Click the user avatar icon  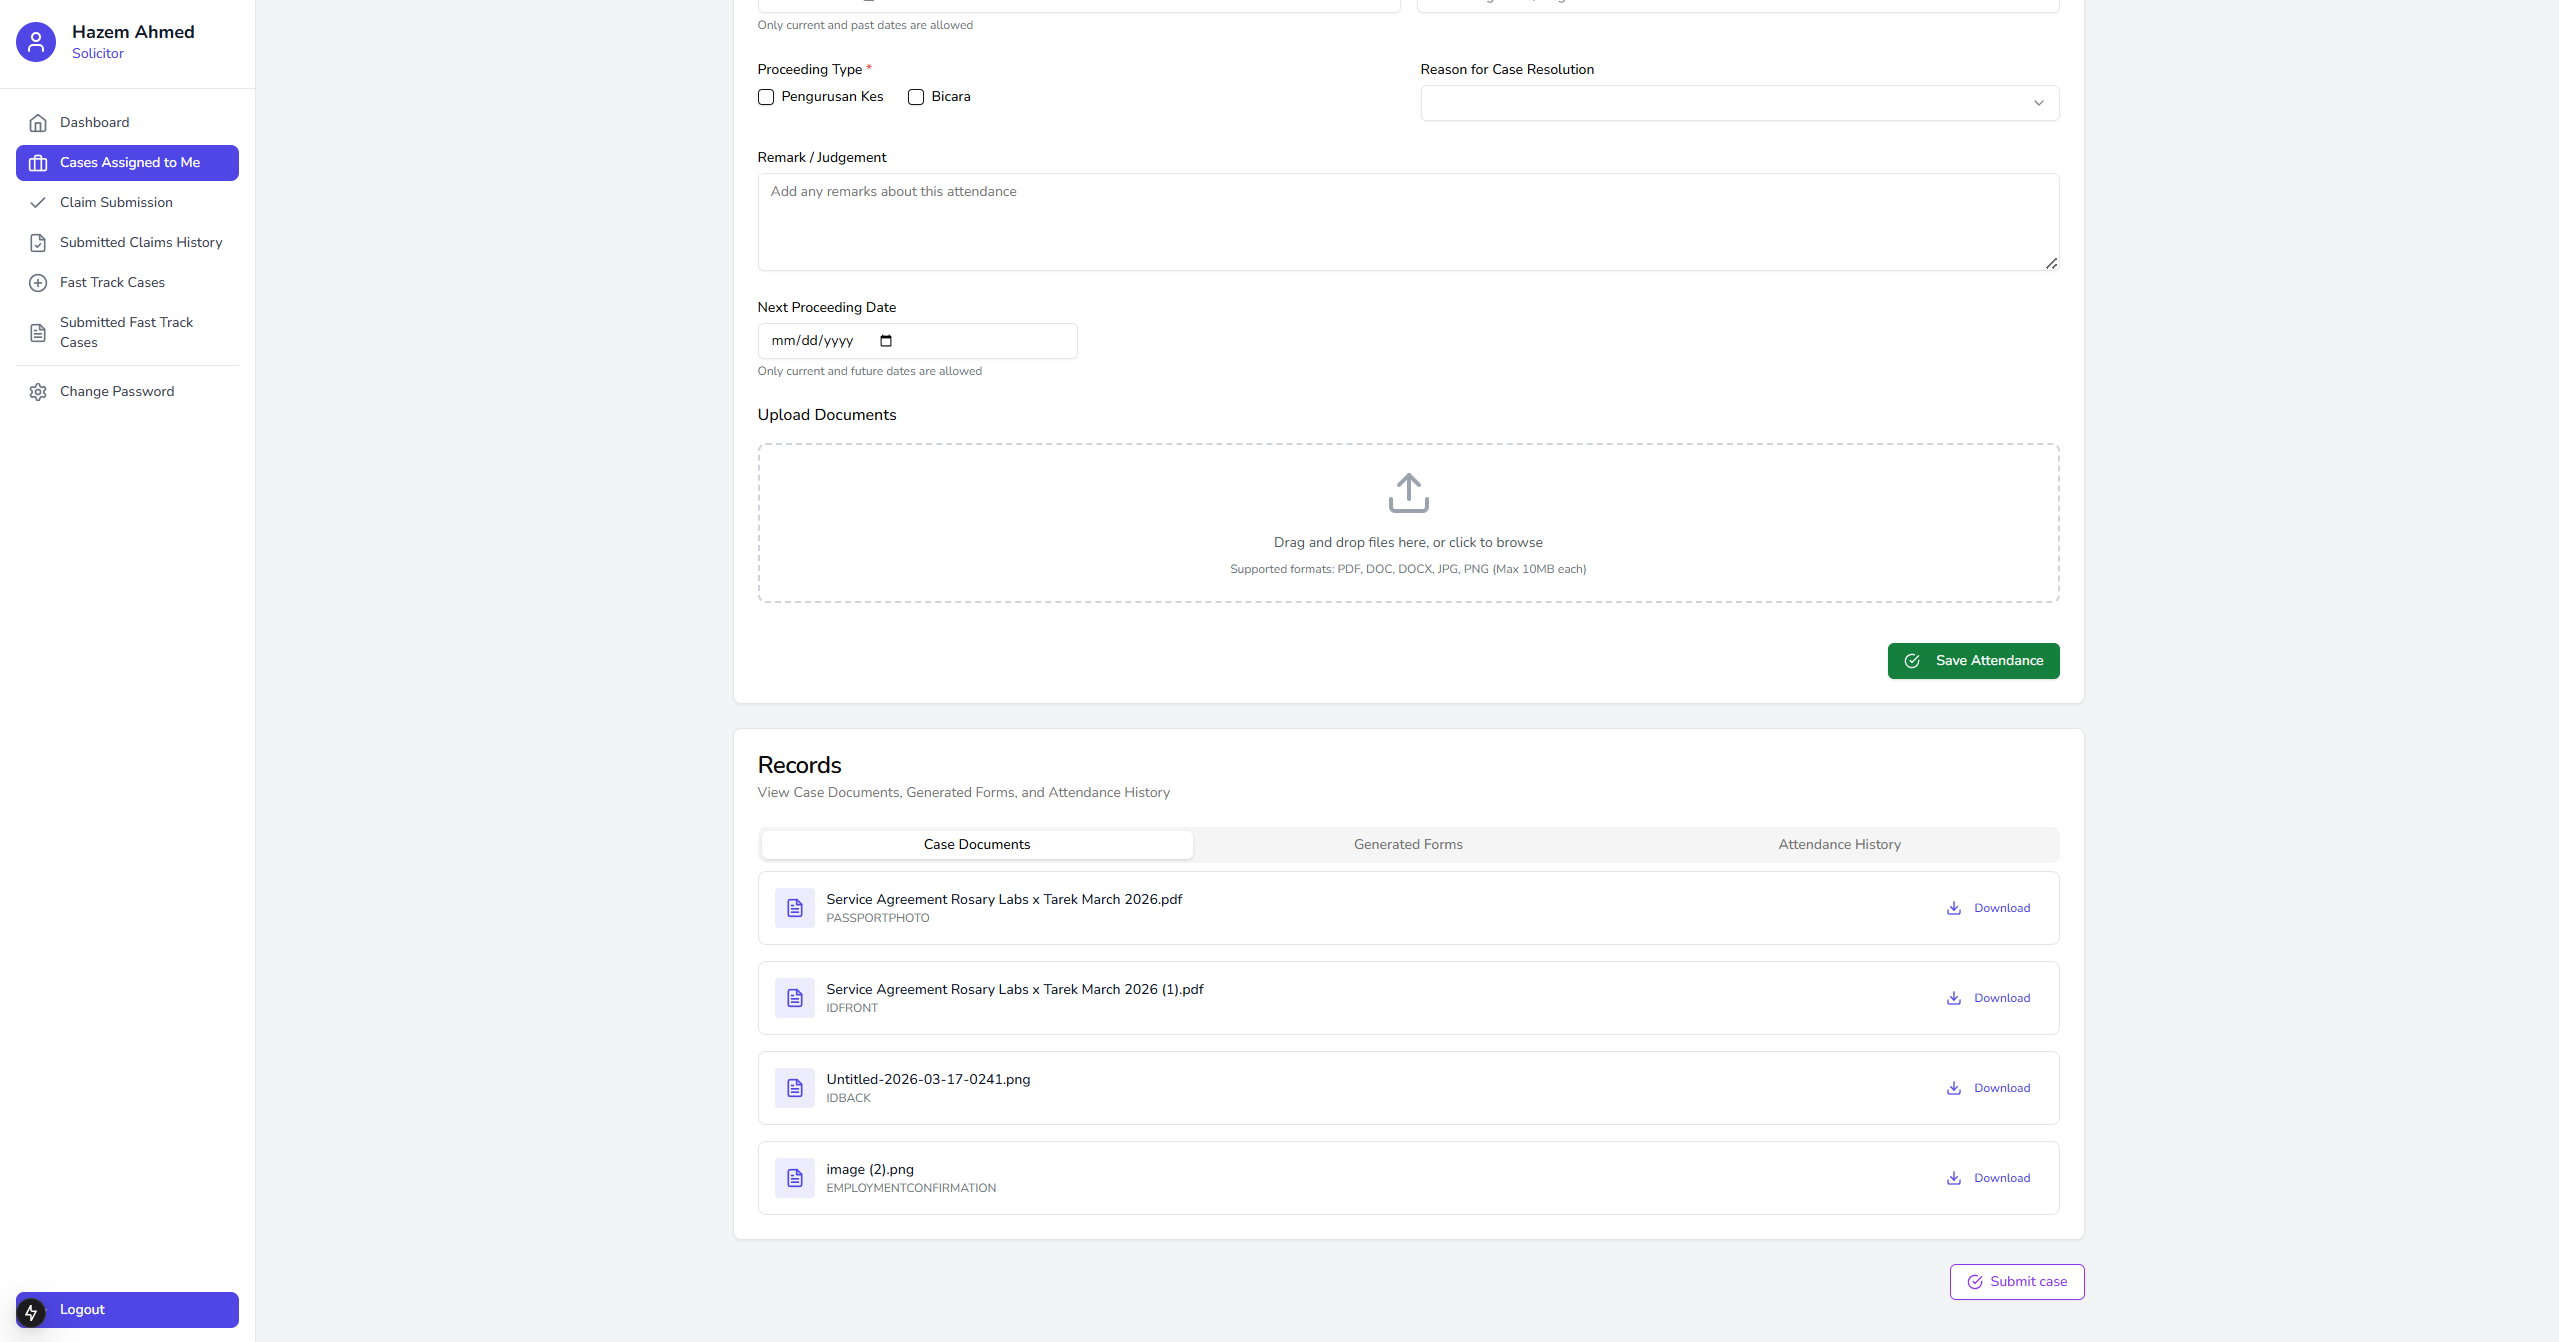[x=36, y=42]
